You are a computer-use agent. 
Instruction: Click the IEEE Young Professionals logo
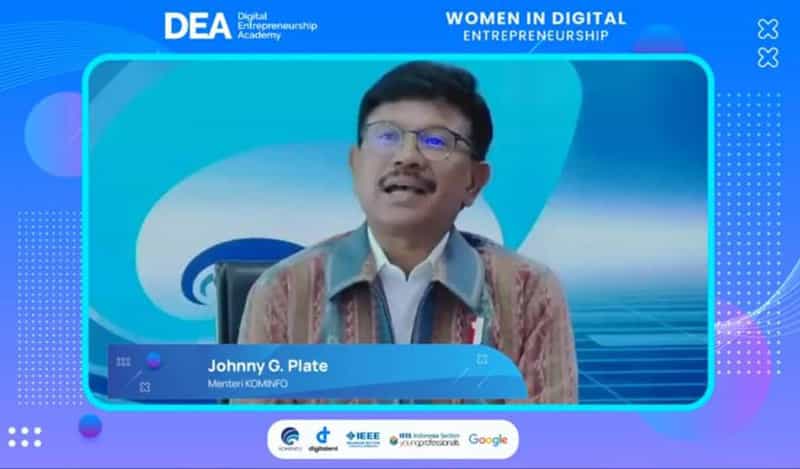(x=424, y=440)
